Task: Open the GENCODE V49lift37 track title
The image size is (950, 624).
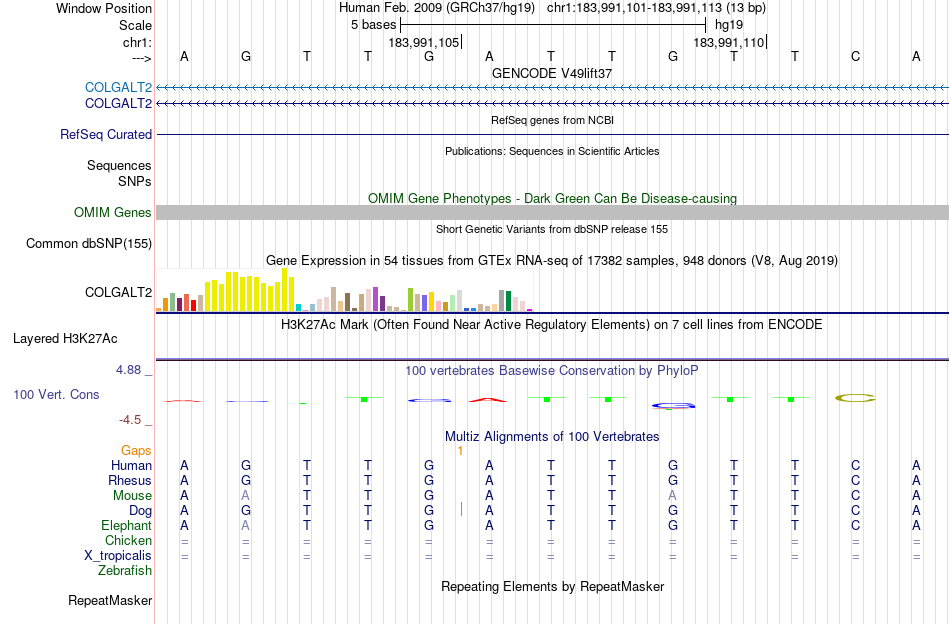Action: pyautogui.click(x=552, y=73)
